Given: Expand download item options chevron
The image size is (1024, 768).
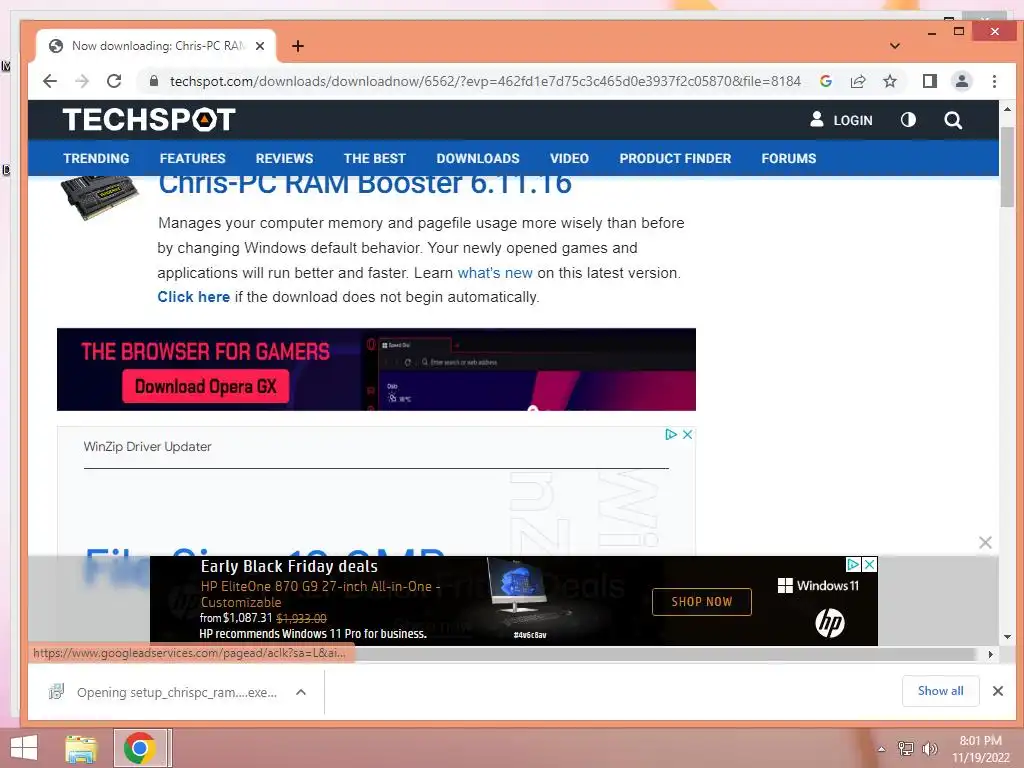Looking at the screenshot, I should 301,692.
